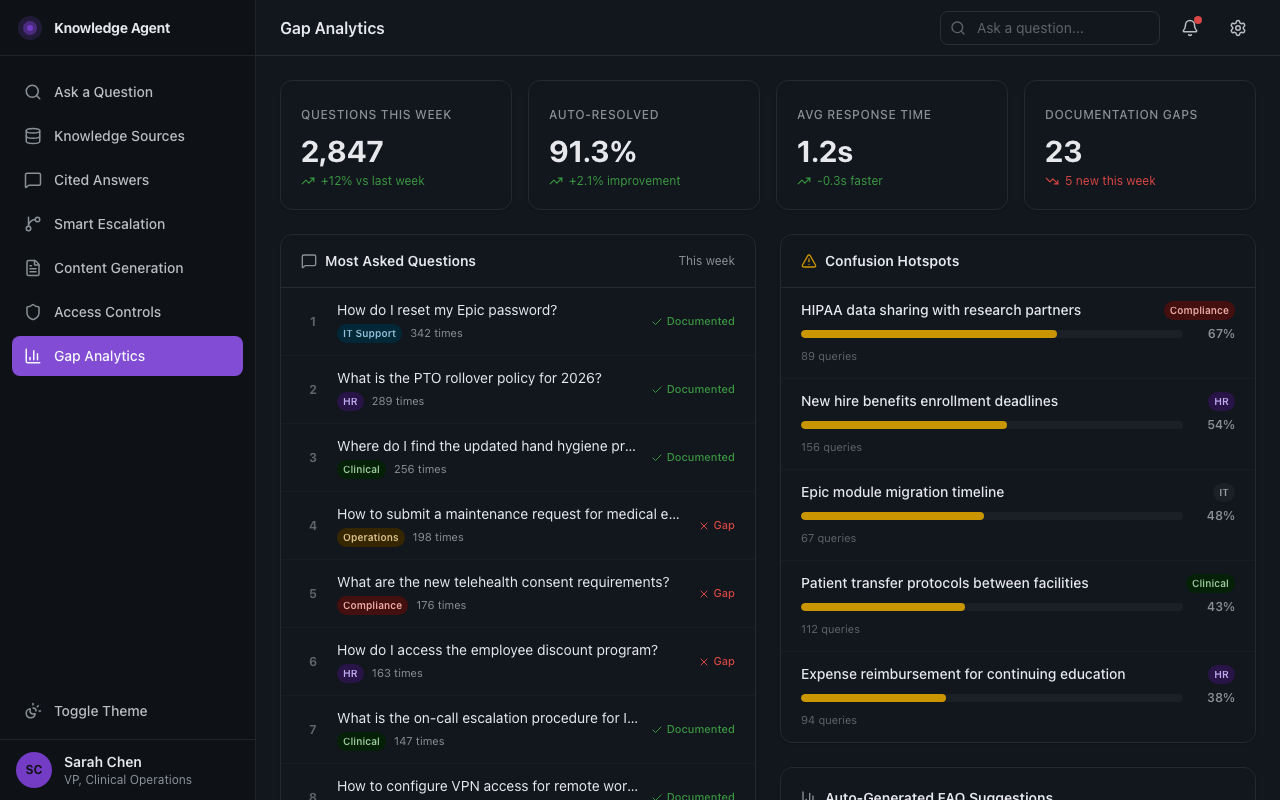Open the Ask a Question page

[x=103, y=92]
